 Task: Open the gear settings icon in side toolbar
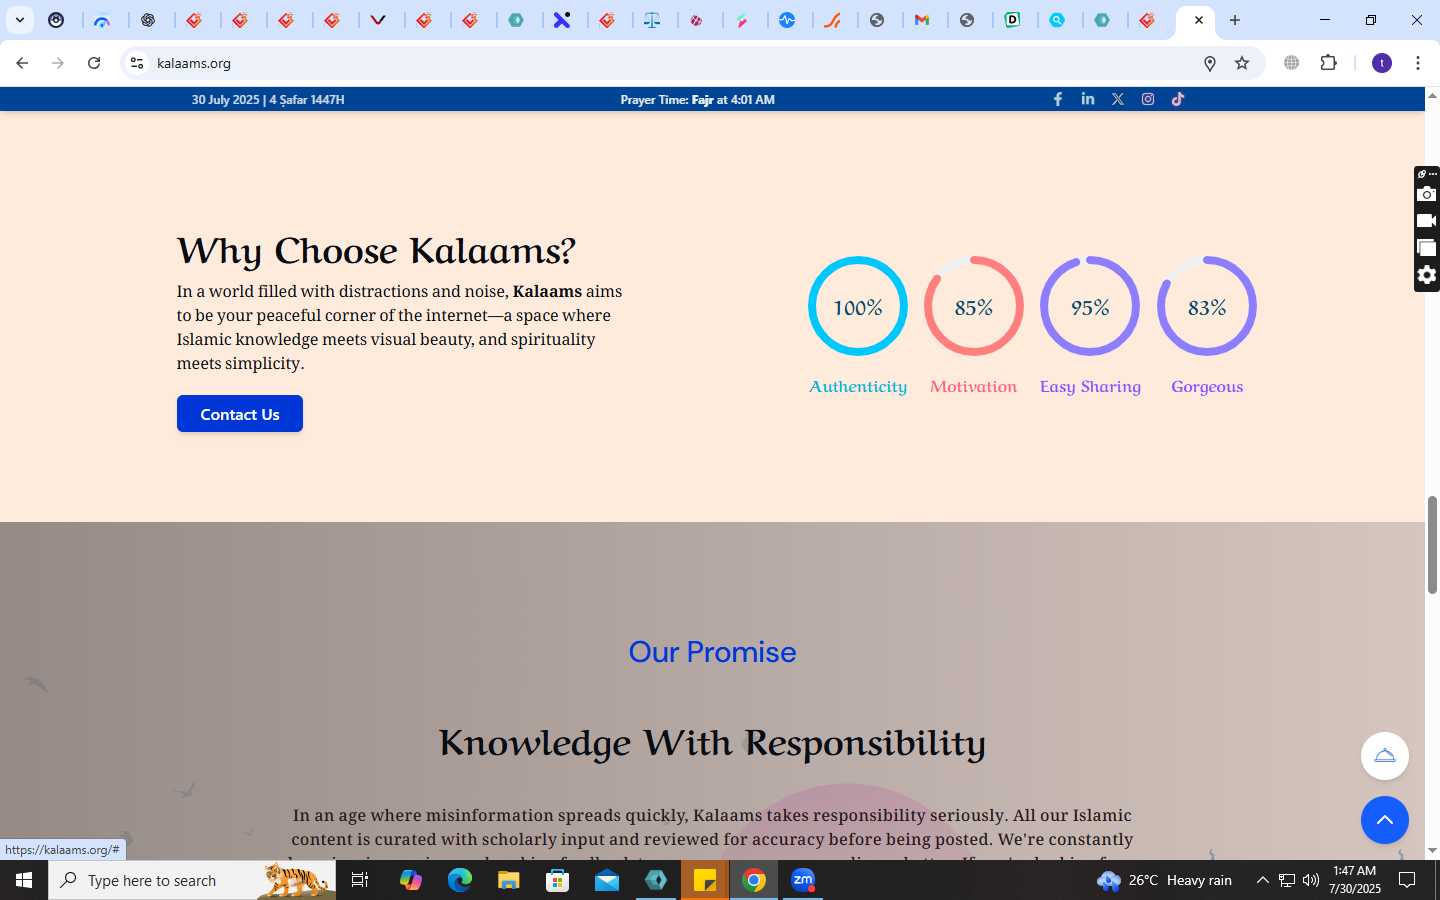pyautogui.click(x=1427, y=275)
